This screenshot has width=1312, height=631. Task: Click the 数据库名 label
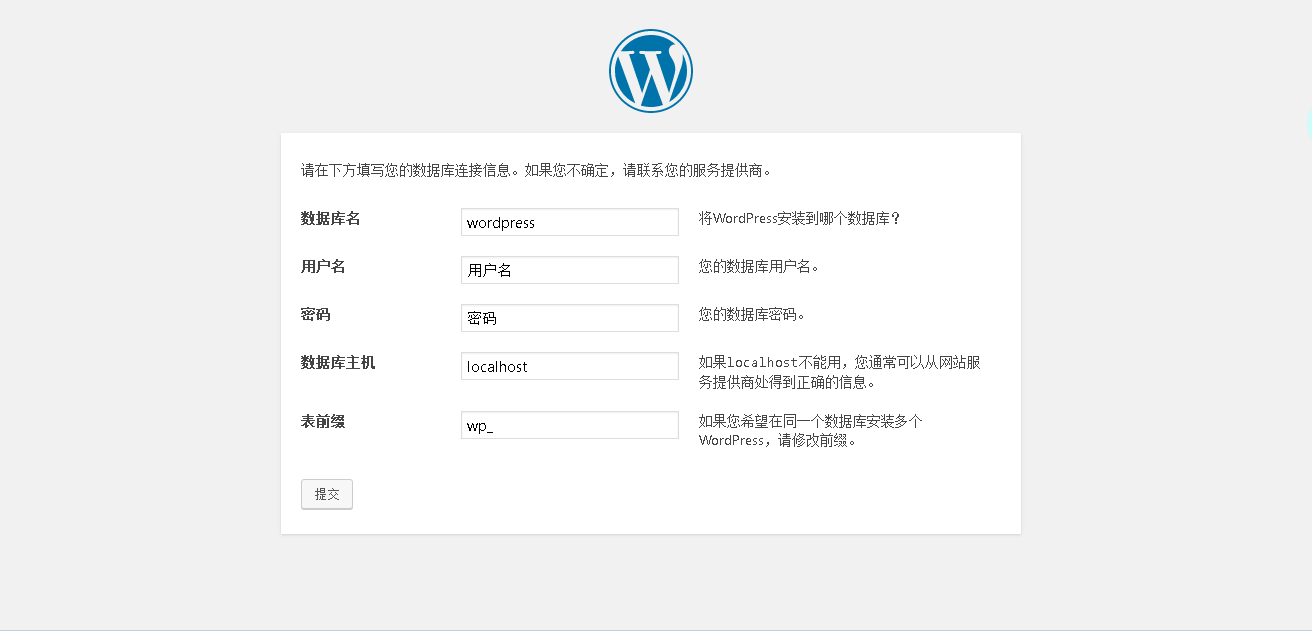[331, 218]
